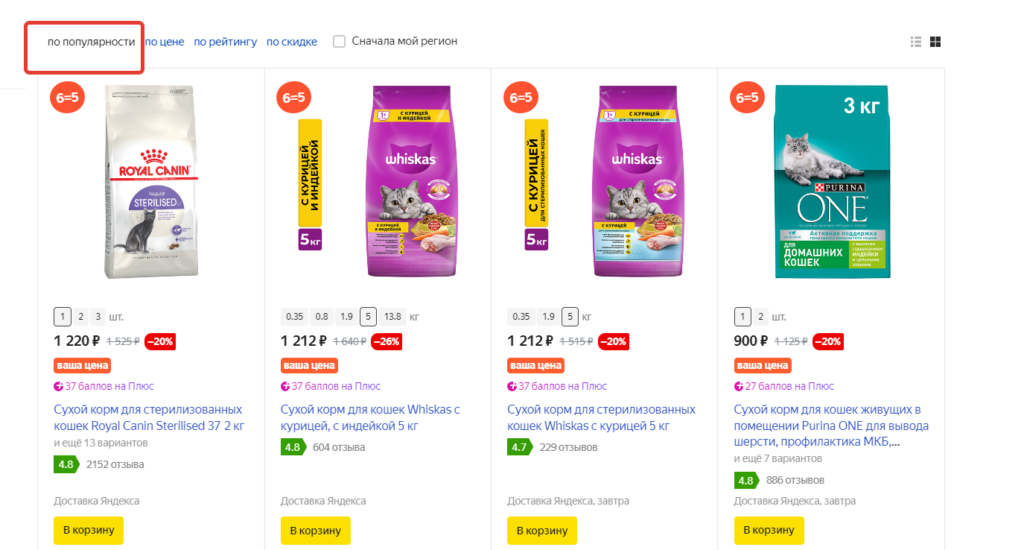Click the 4.8 rating badge for Purina ONE

746,480
